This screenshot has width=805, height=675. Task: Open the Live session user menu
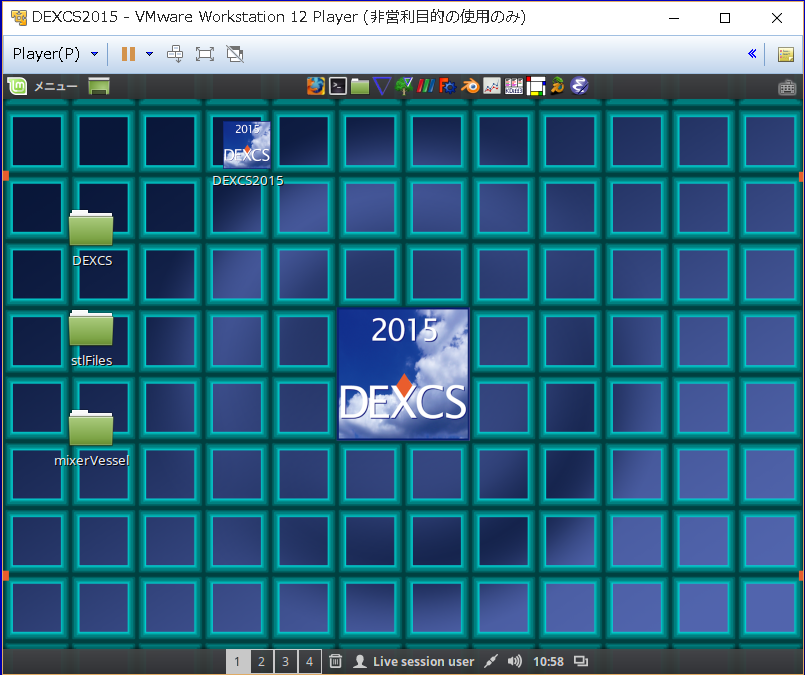[414, 662]
